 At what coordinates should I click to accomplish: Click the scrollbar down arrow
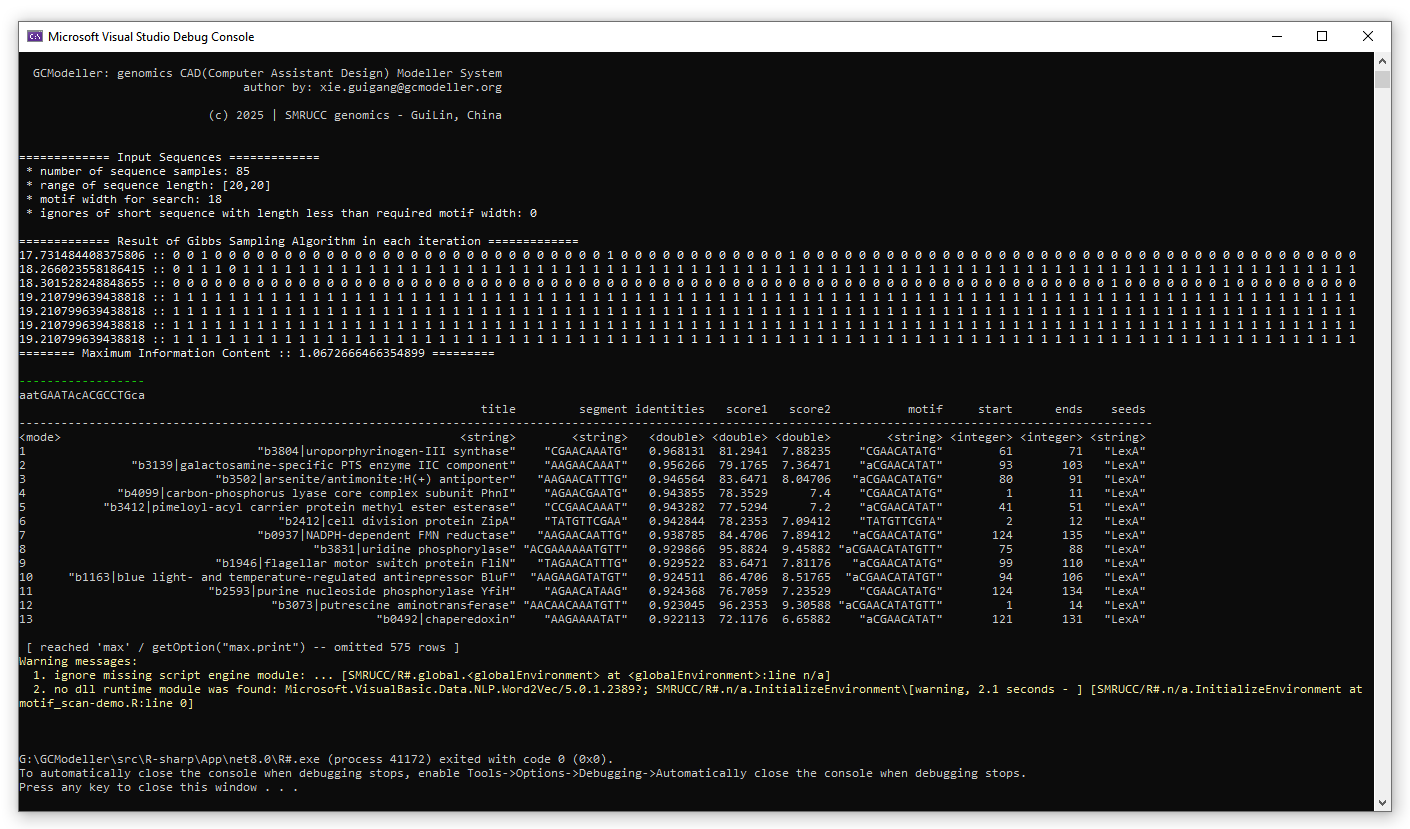[x=1382, y=802]
